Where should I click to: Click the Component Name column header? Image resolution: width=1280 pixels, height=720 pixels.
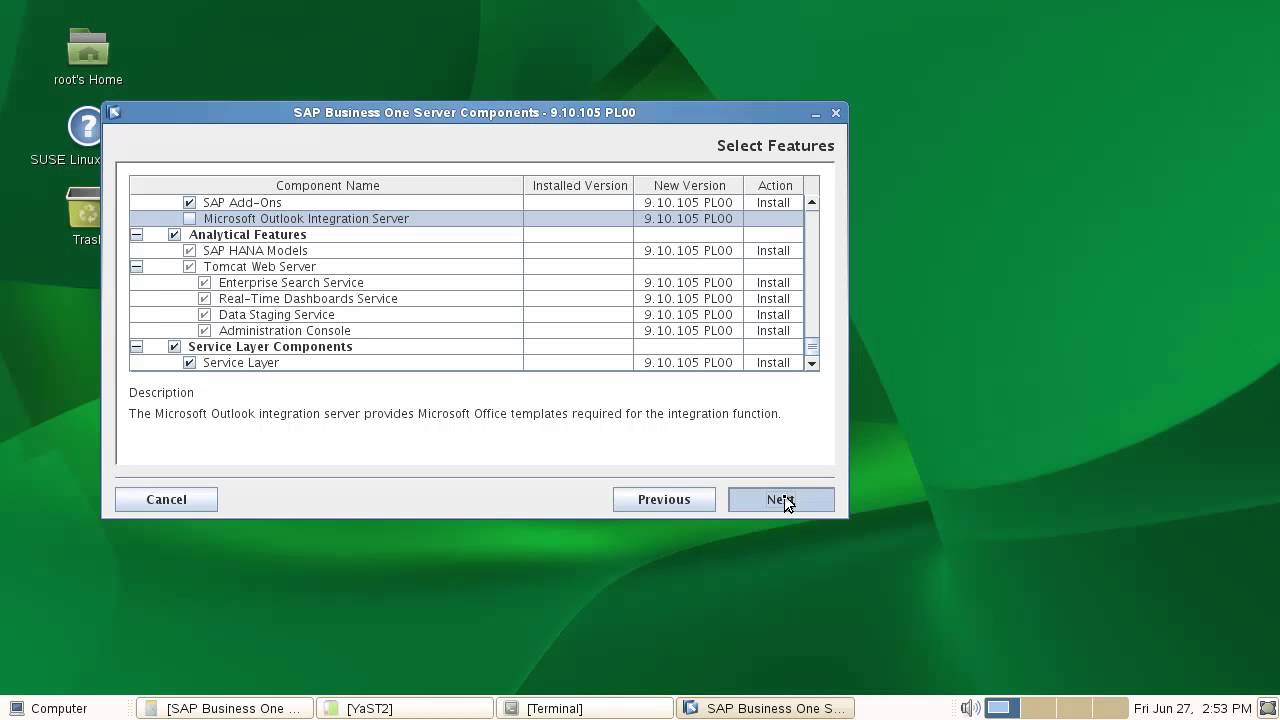pos(327,186)
